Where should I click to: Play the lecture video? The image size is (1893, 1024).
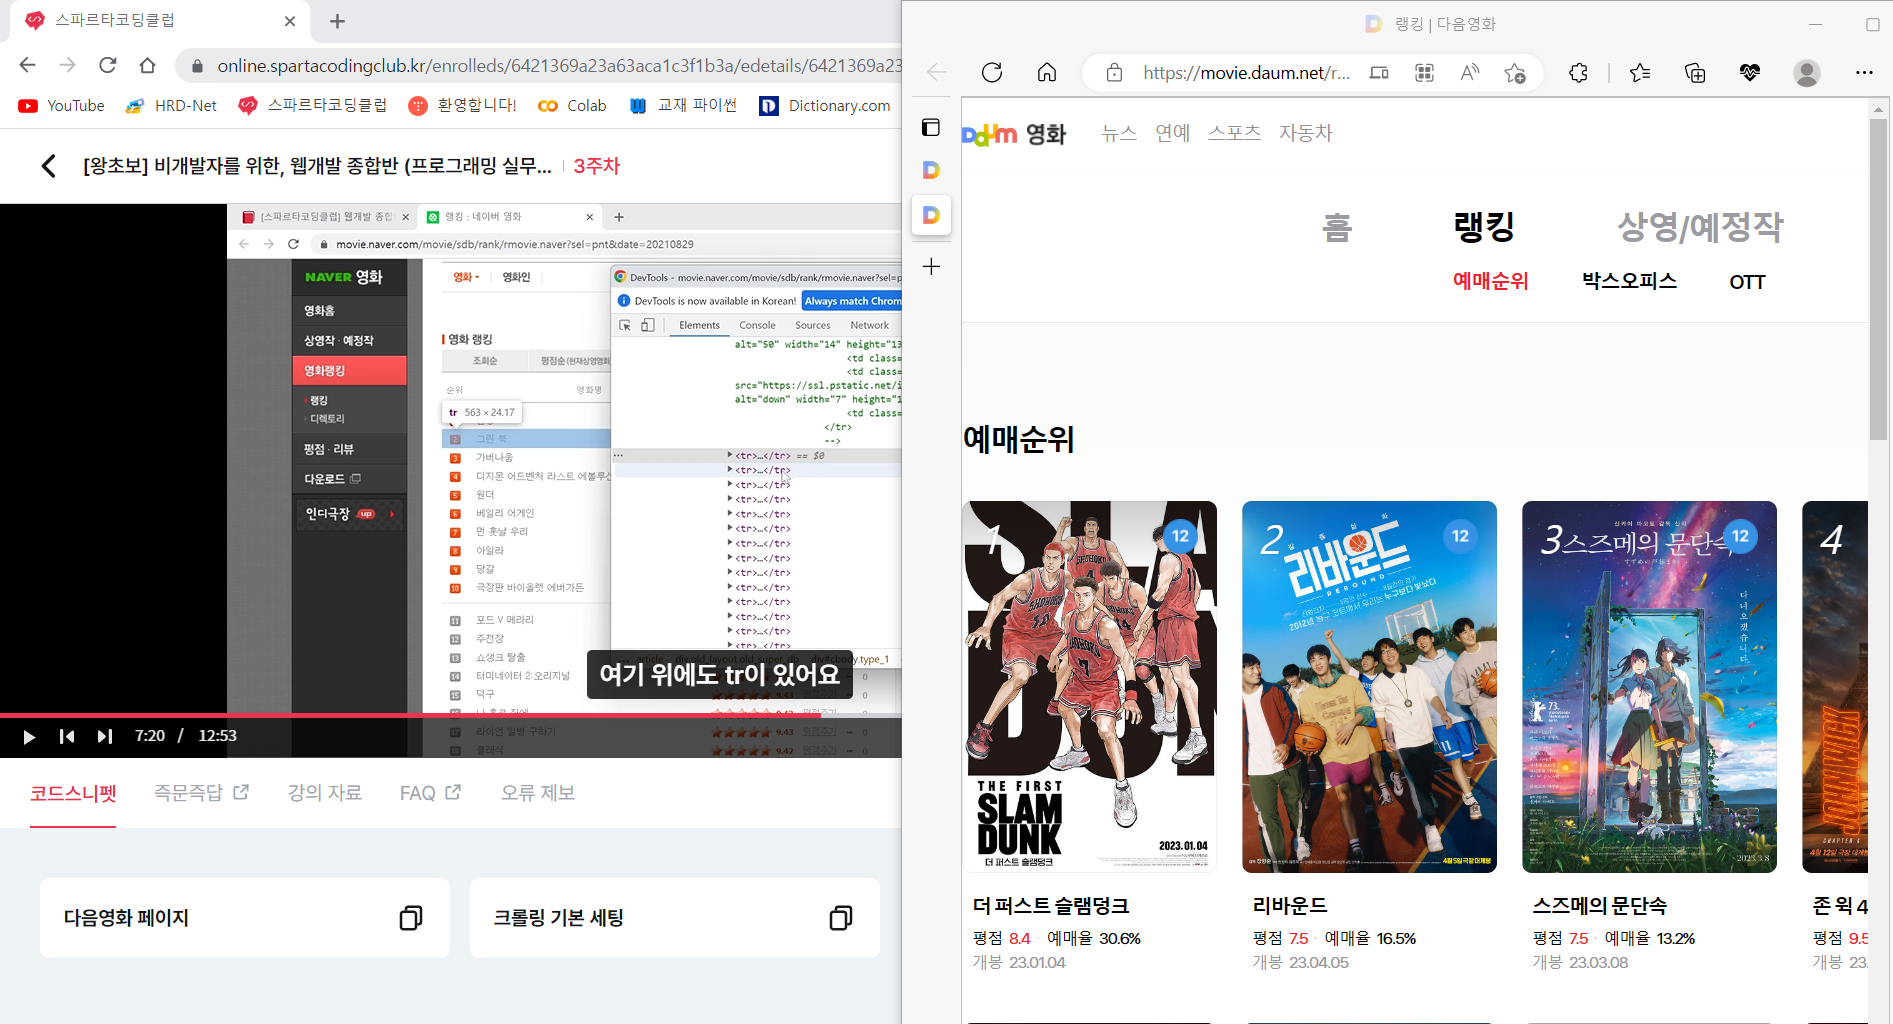click(x=29, y=737)
